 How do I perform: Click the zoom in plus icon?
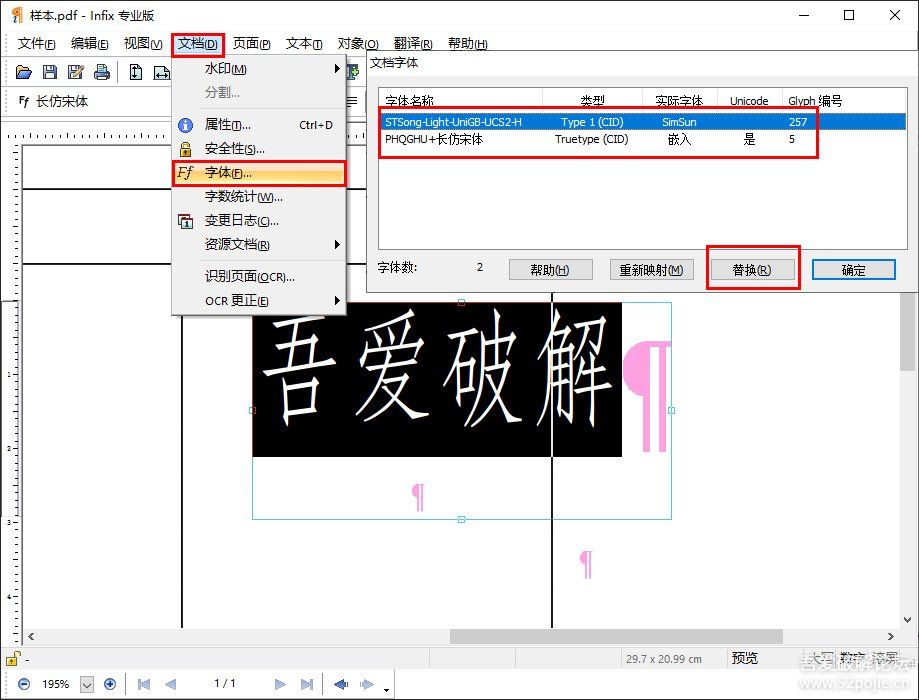point(110,684)
